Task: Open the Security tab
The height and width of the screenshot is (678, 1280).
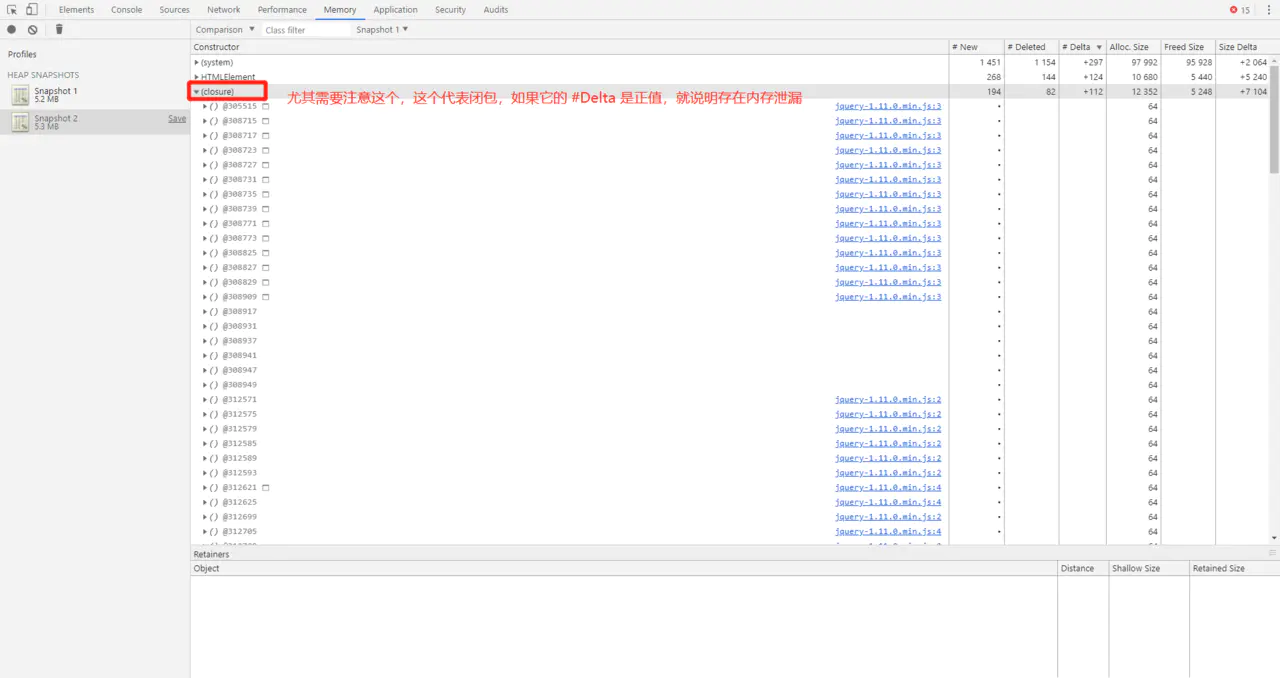Action: 450,10
